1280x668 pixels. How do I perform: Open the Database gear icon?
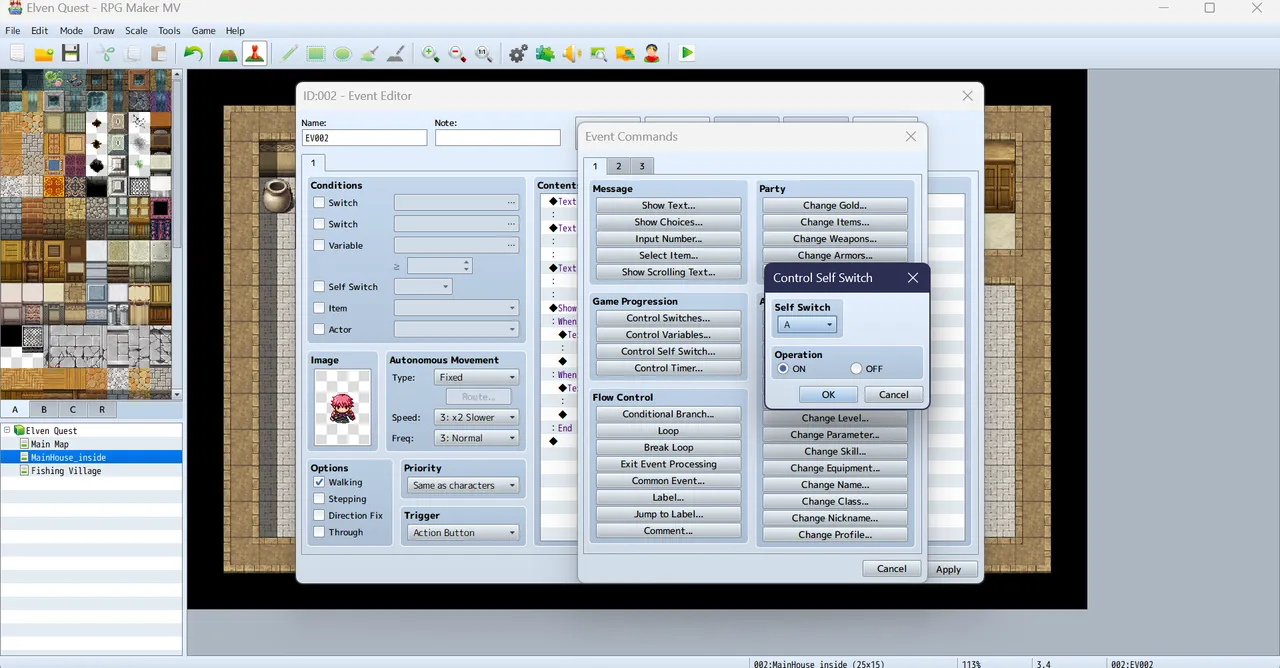coord(518,54)
